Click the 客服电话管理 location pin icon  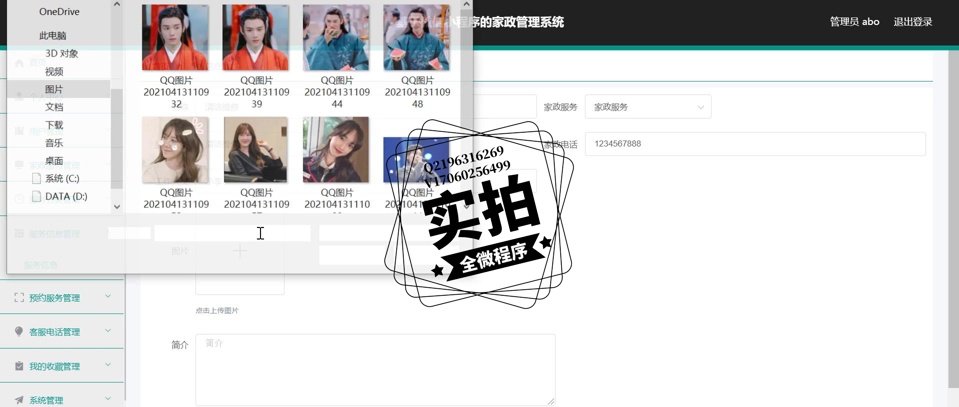click(x=19, y=332)
